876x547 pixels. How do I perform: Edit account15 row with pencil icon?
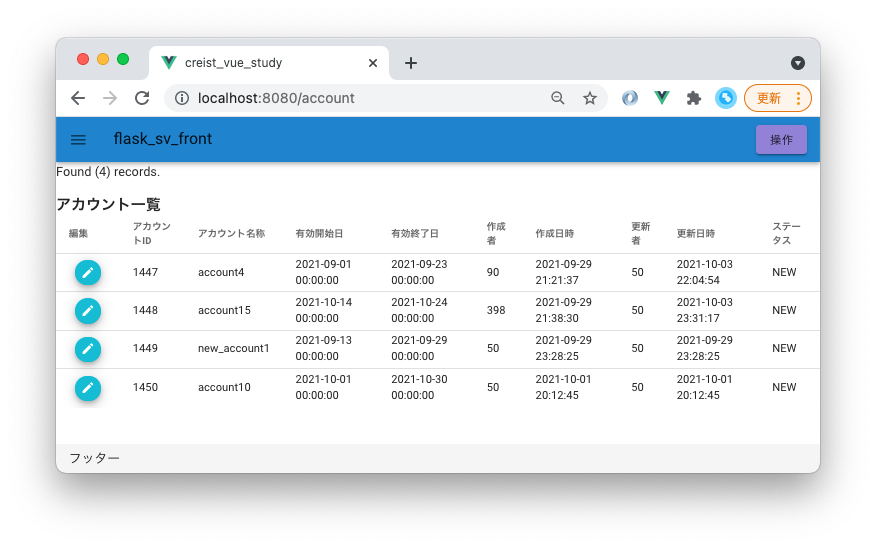tap(88, 311)
